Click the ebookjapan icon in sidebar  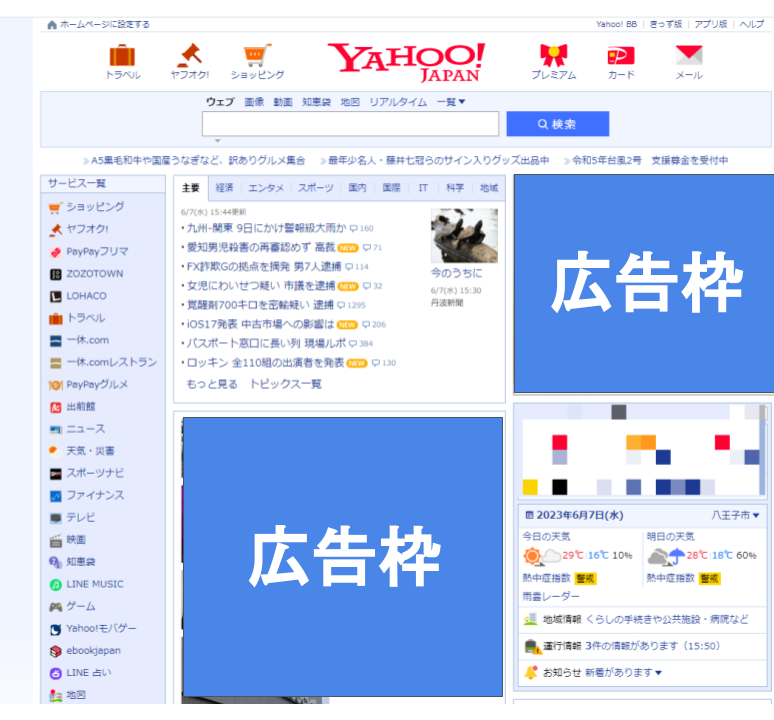[56, 651]
